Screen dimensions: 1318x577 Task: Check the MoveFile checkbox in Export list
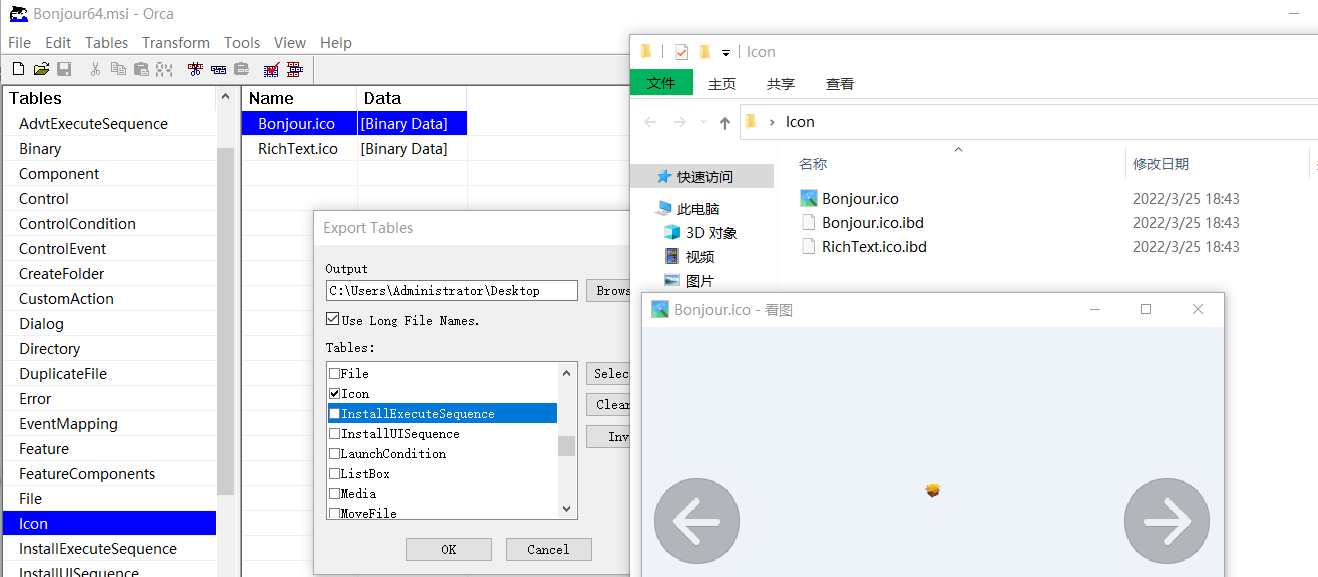(334, 513)
